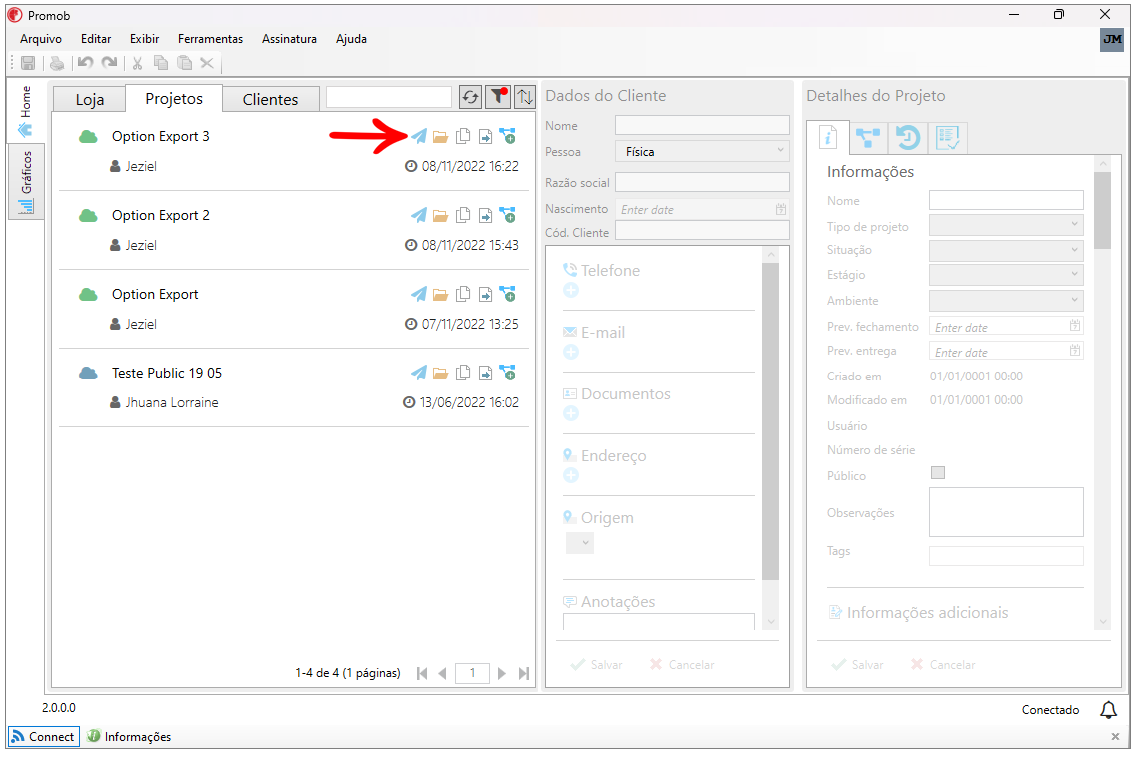Image resolution: width=1133 pixels, height=757 pixels.
Task: Click the Observações text box
Action: [x=1006, y=512]
